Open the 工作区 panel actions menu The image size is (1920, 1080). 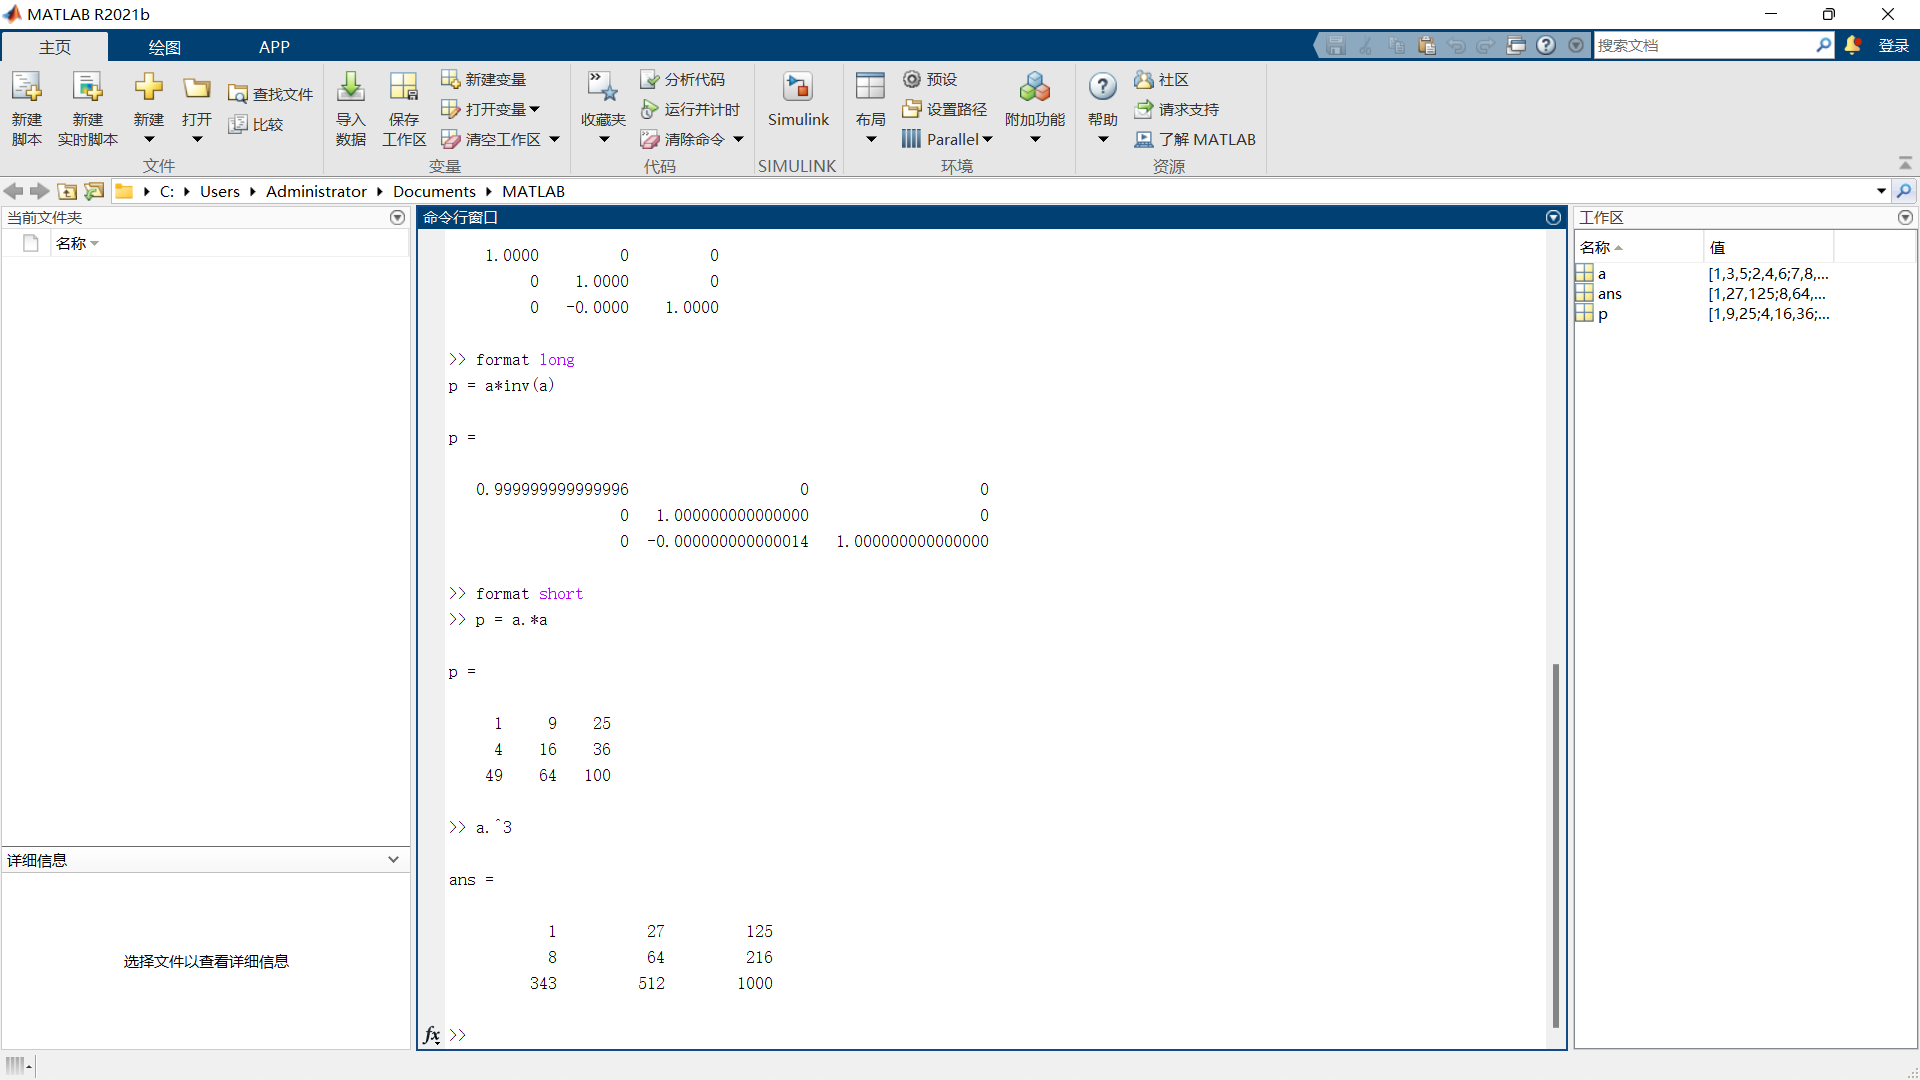[x=1905, y=217]
